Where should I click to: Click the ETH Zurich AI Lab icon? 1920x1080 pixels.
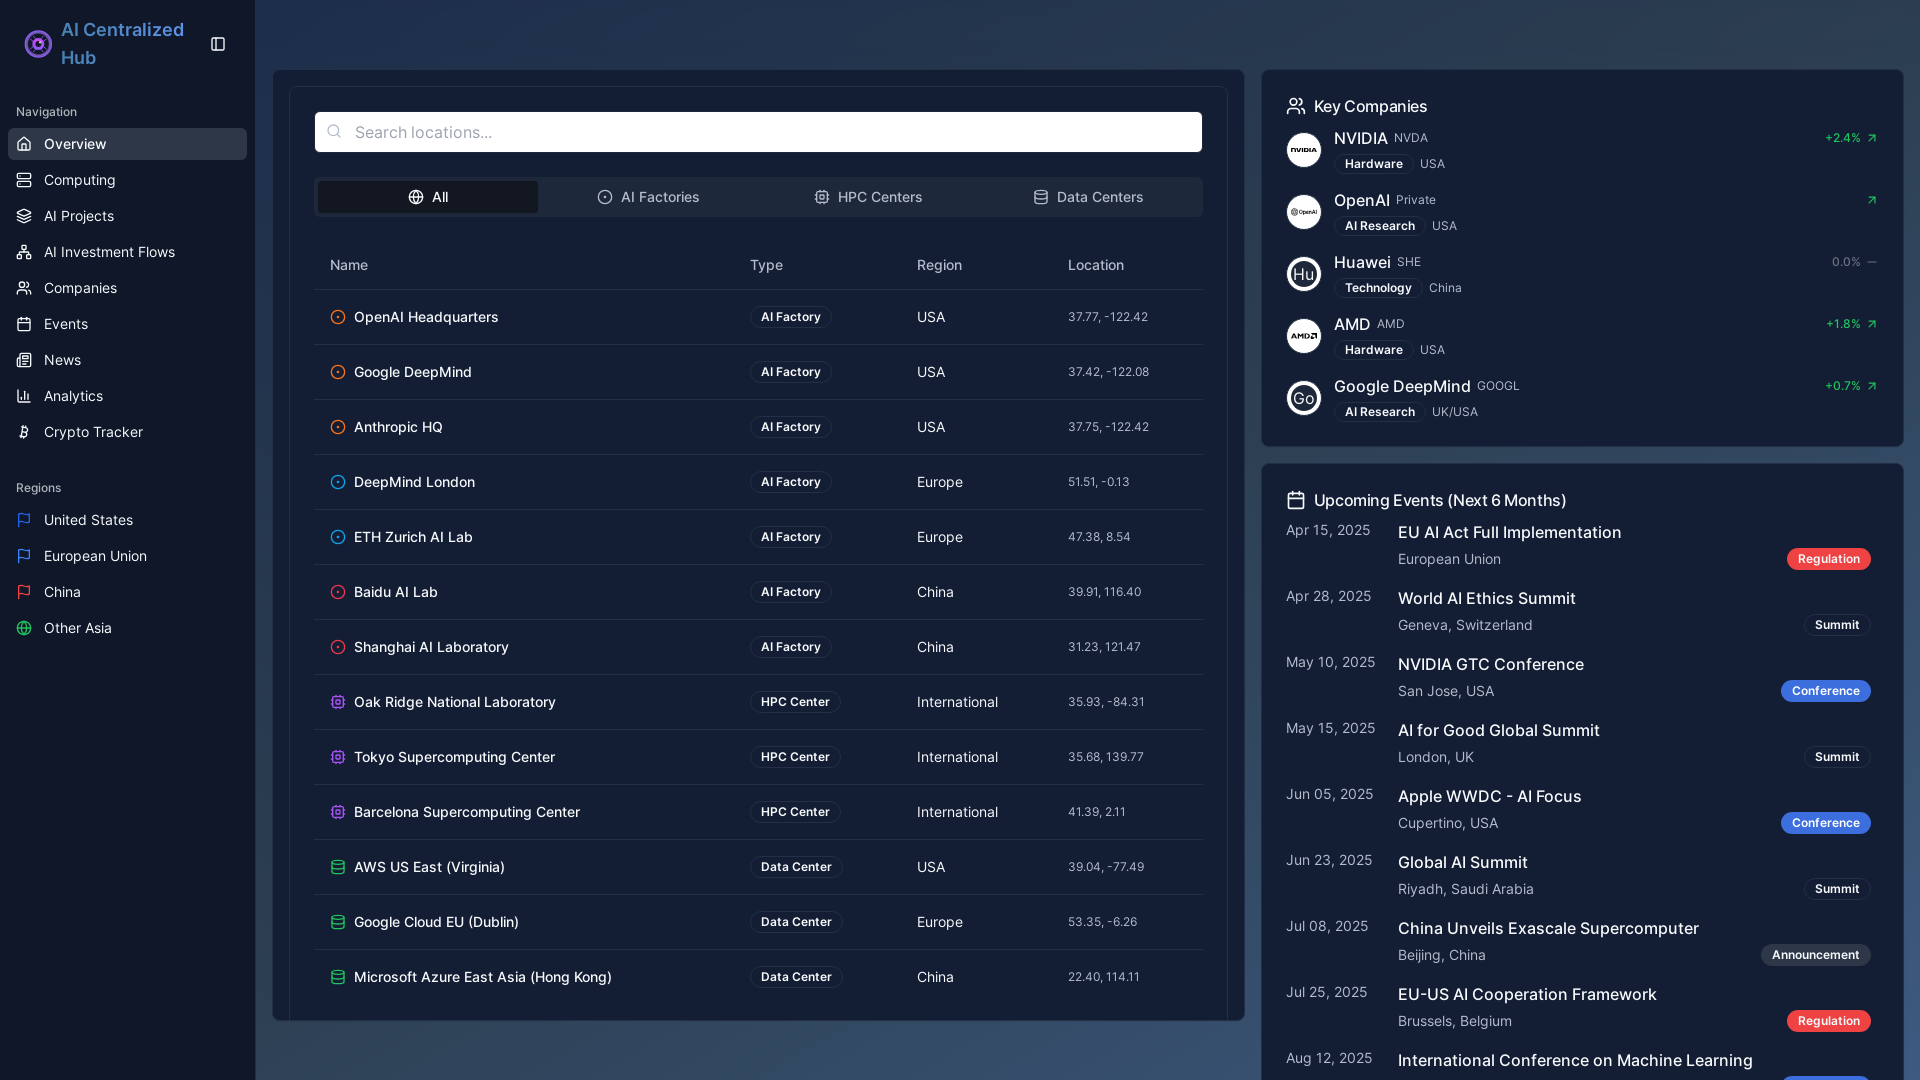(338, 537)
